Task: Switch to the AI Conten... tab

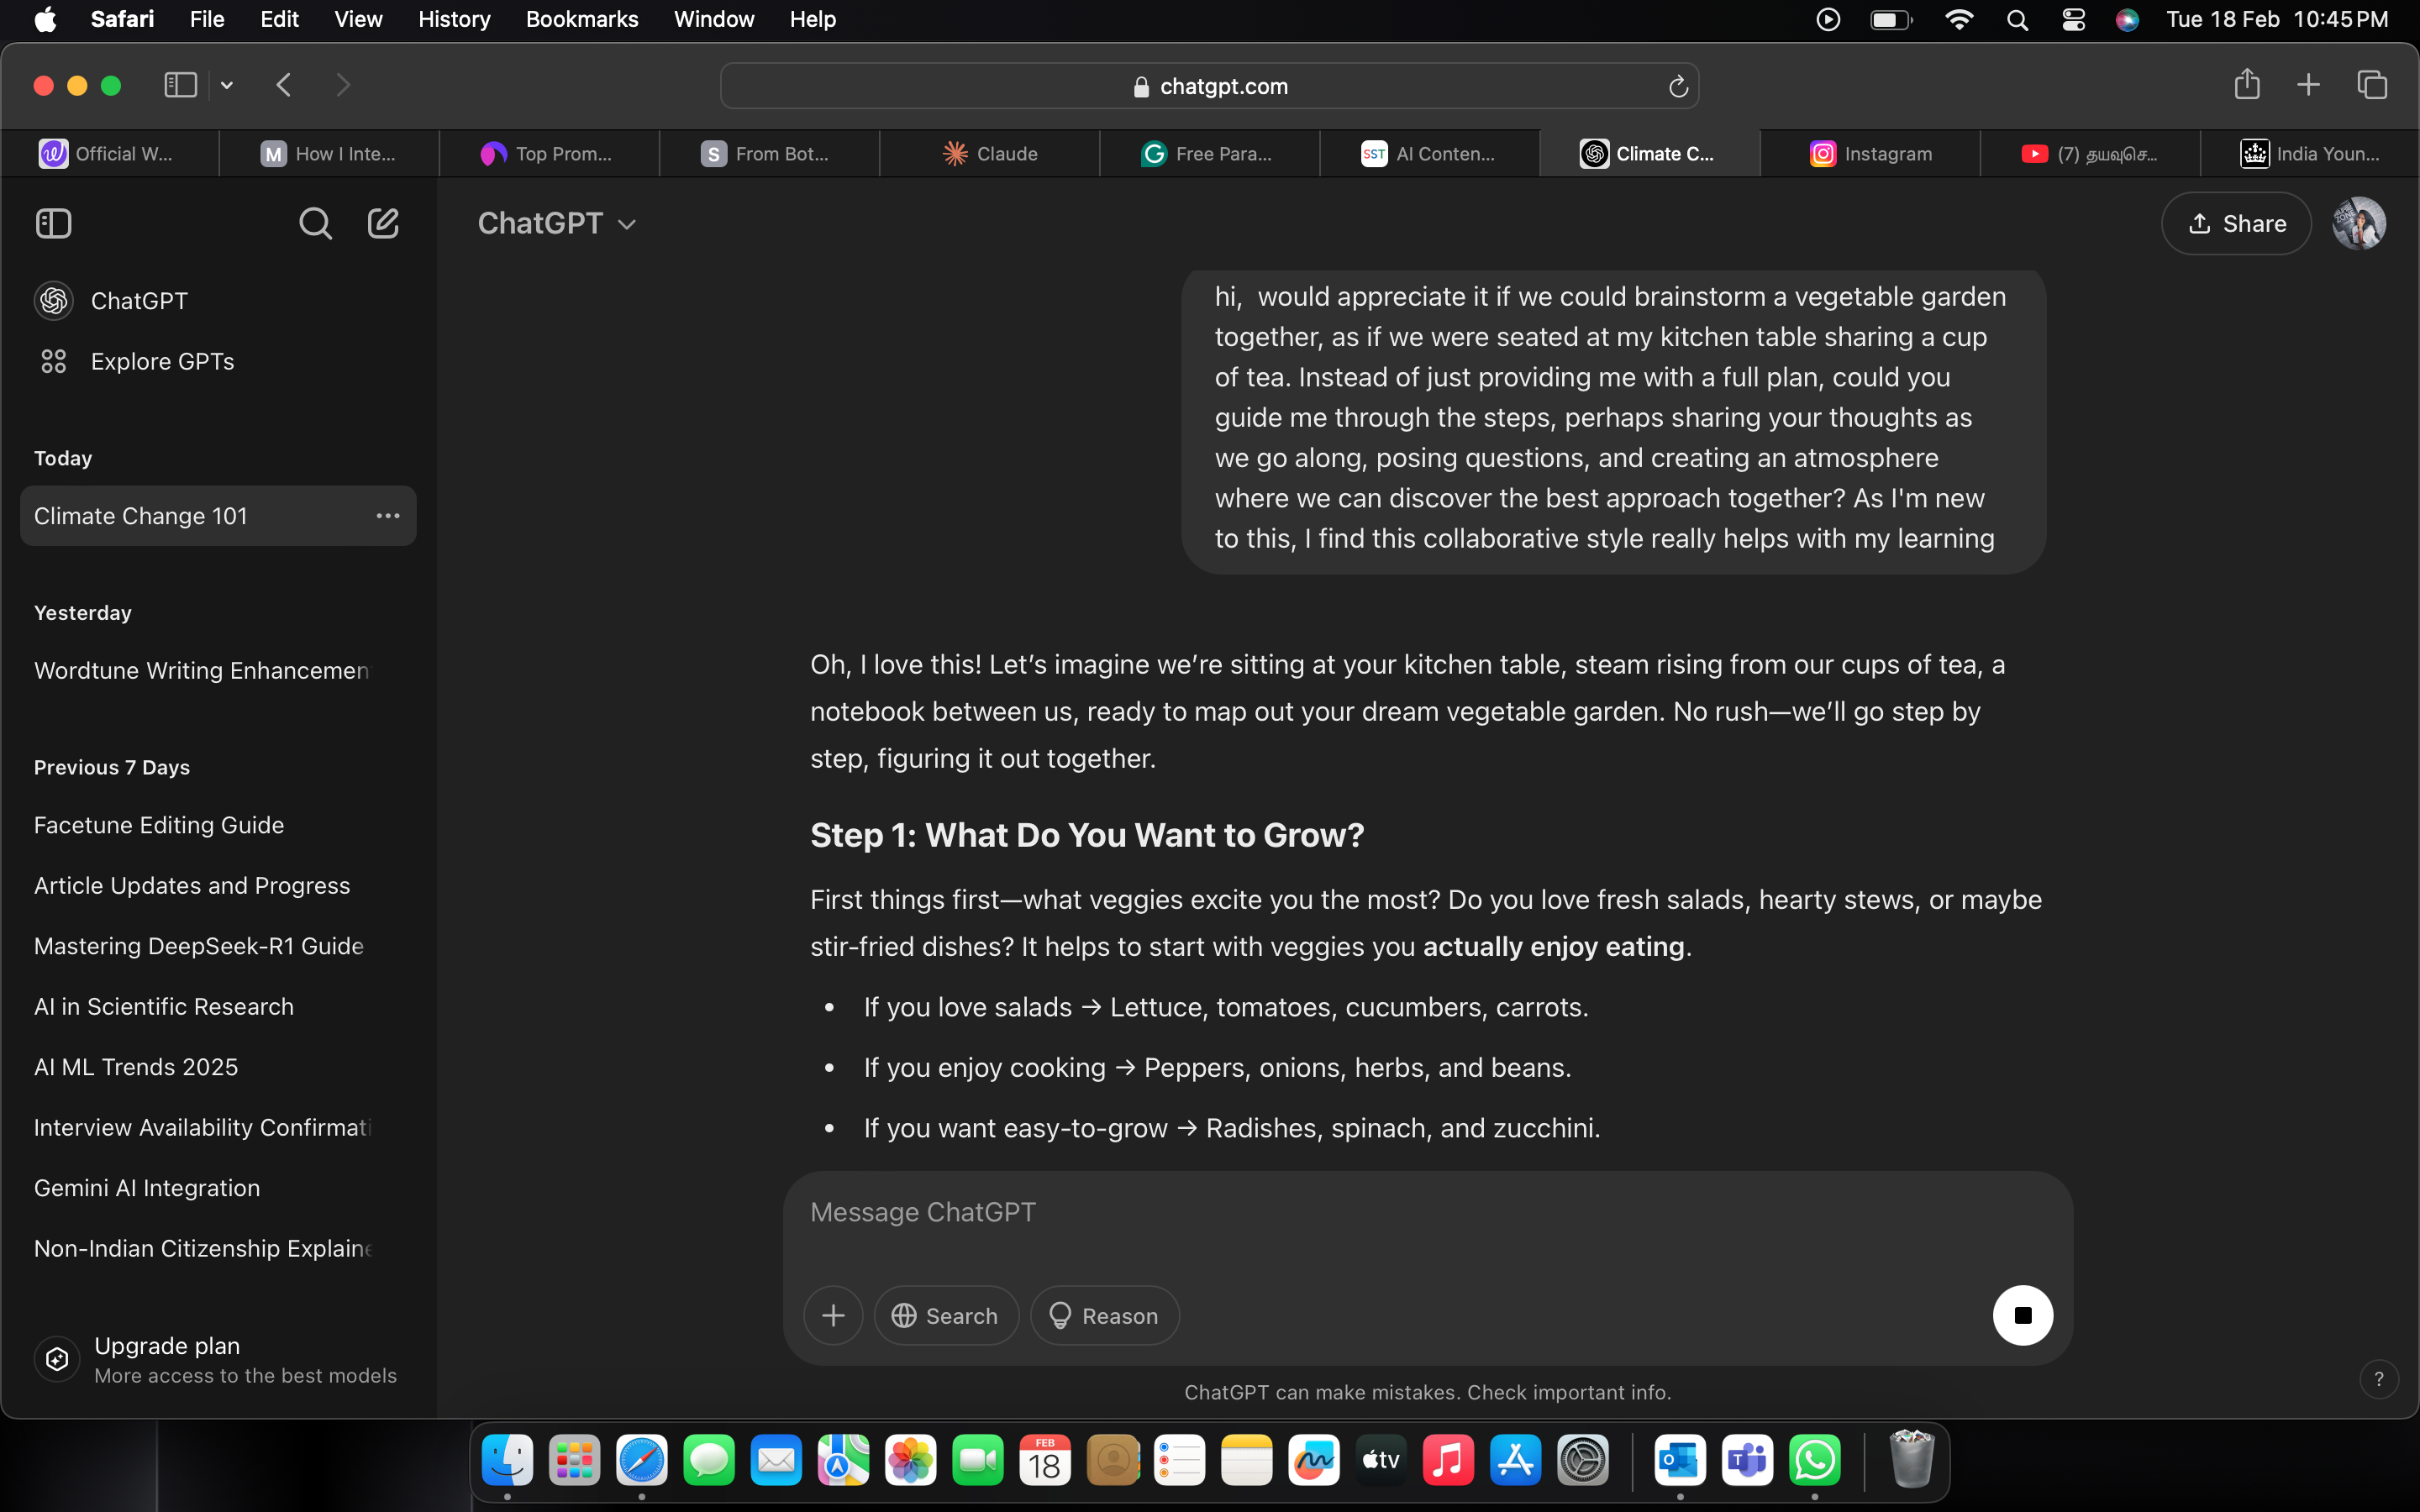Action: 1429,153
